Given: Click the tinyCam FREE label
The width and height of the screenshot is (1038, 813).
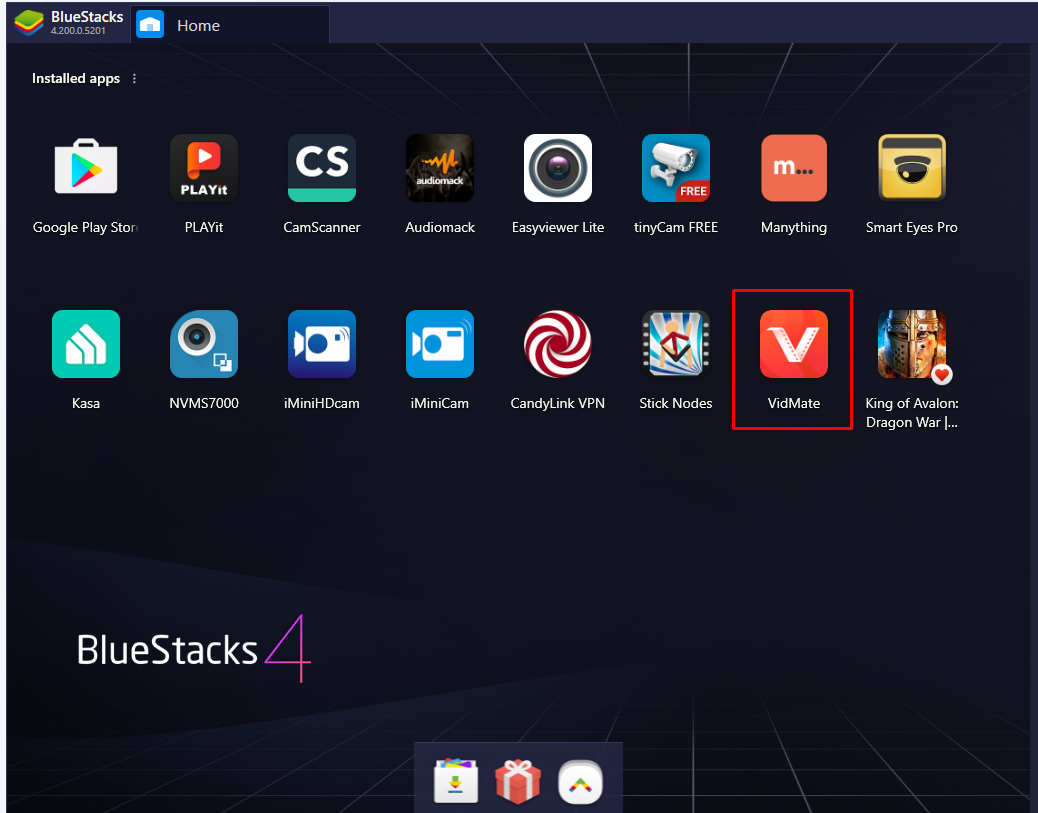Looking at the screenshot, I should click(675, 227).
